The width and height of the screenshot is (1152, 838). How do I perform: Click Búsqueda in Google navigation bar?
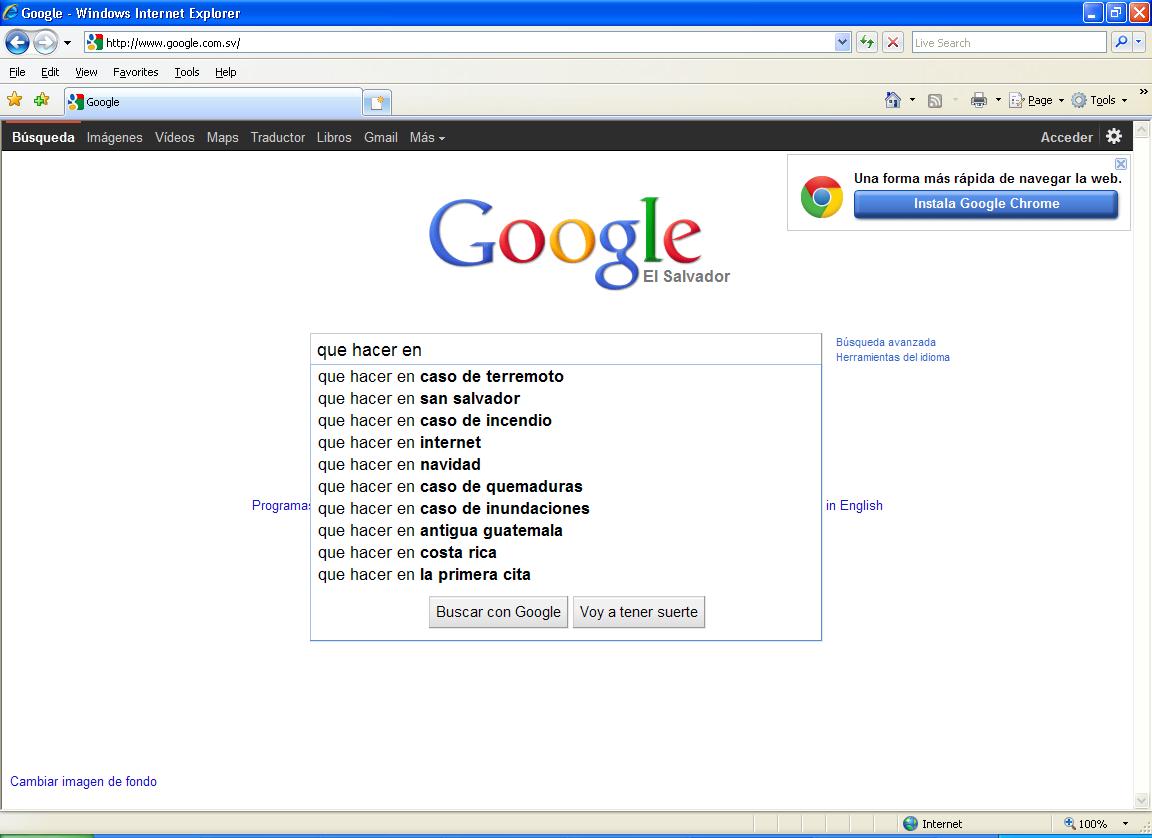[x=43, y=137]
